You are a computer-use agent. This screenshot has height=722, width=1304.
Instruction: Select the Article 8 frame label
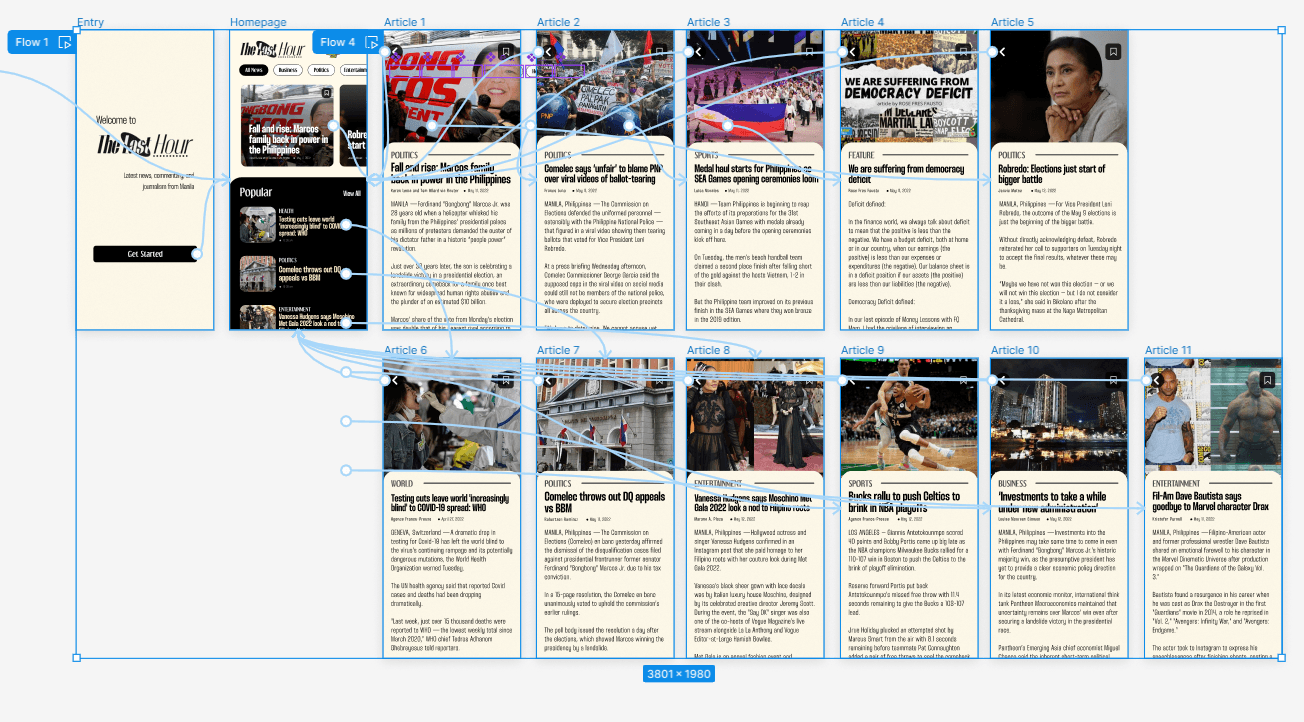(708, 350)
